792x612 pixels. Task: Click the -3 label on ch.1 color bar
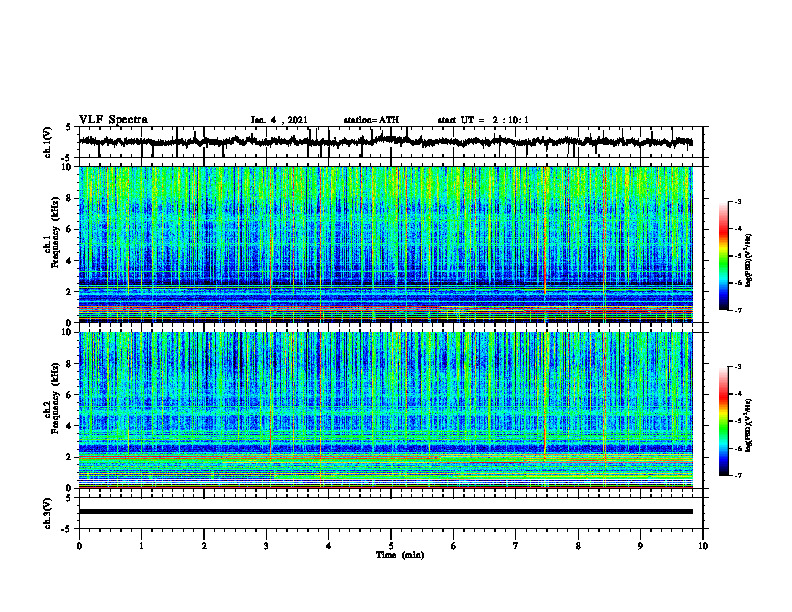pyautogui.click(x=737, y=201)
